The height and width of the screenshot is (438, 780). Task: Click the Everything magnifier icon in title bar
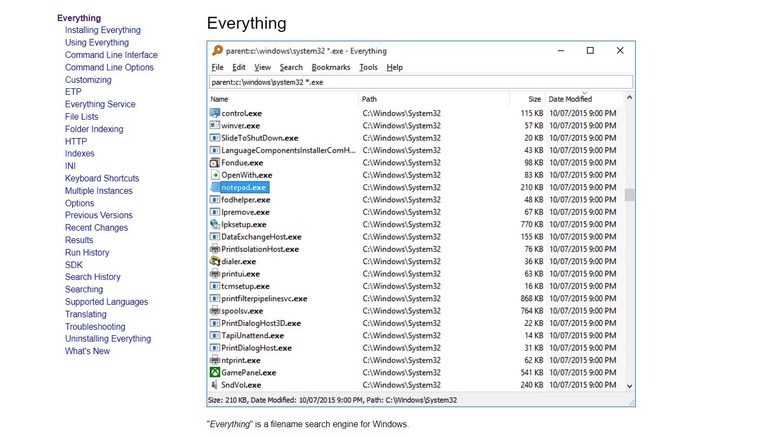pos(217,50)
